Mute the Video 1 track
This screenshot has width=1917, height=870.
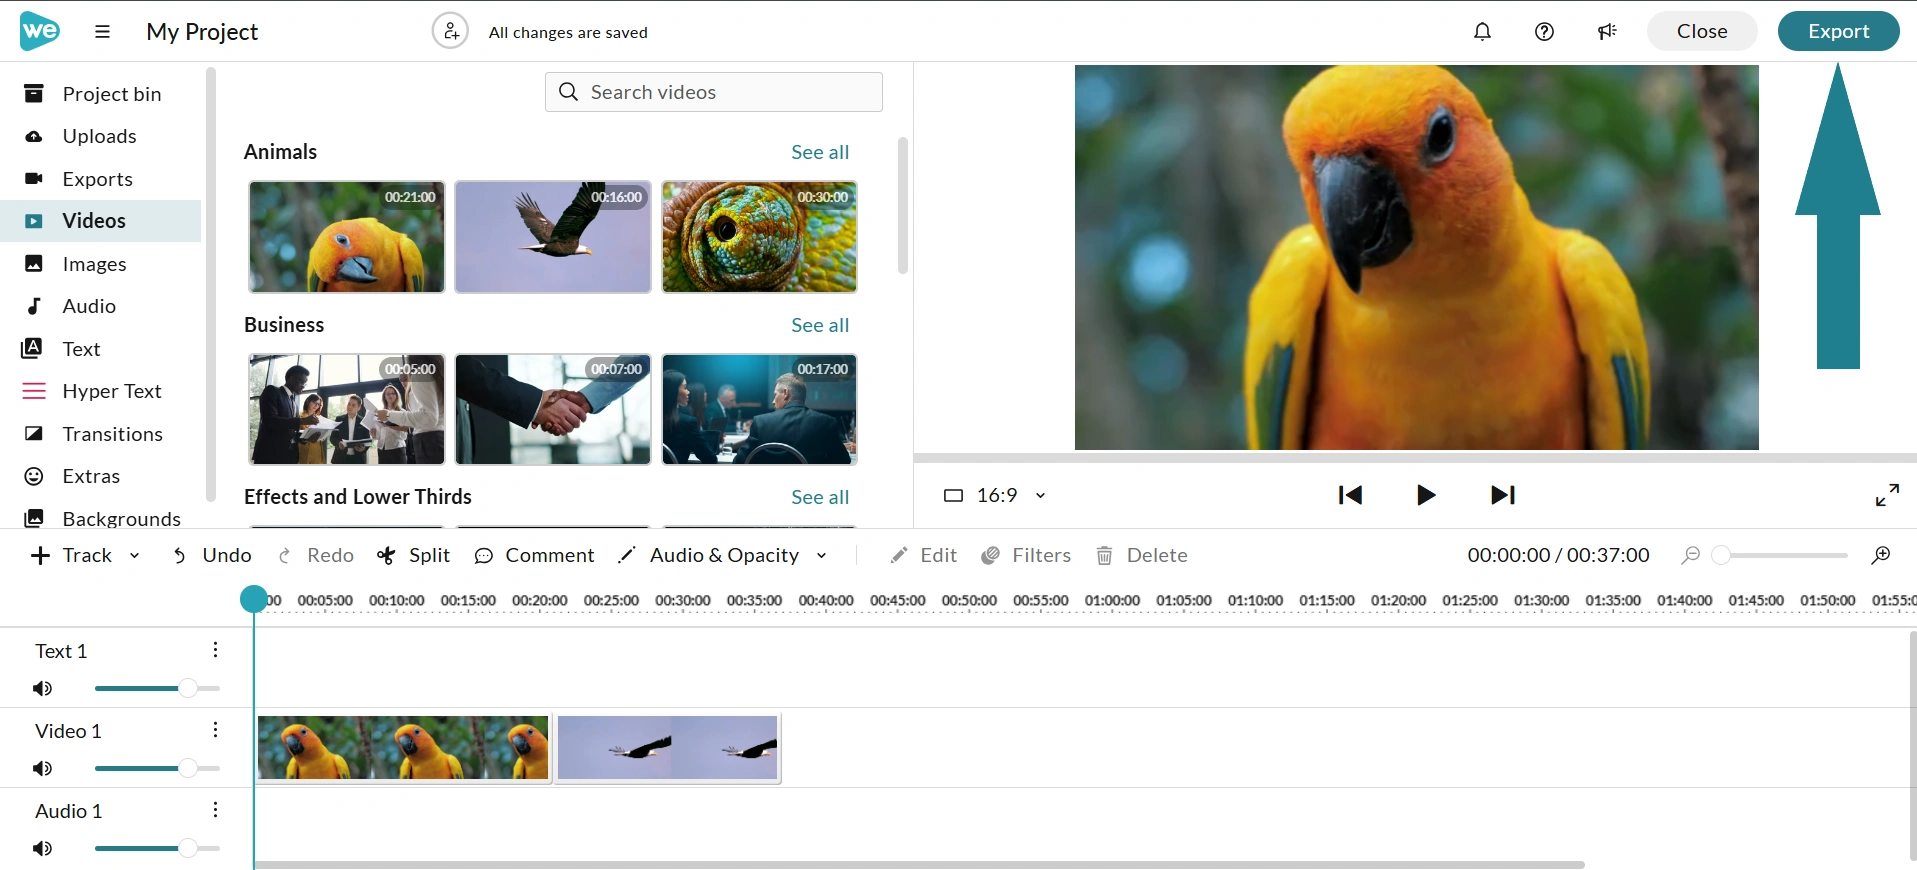point(42,768)
